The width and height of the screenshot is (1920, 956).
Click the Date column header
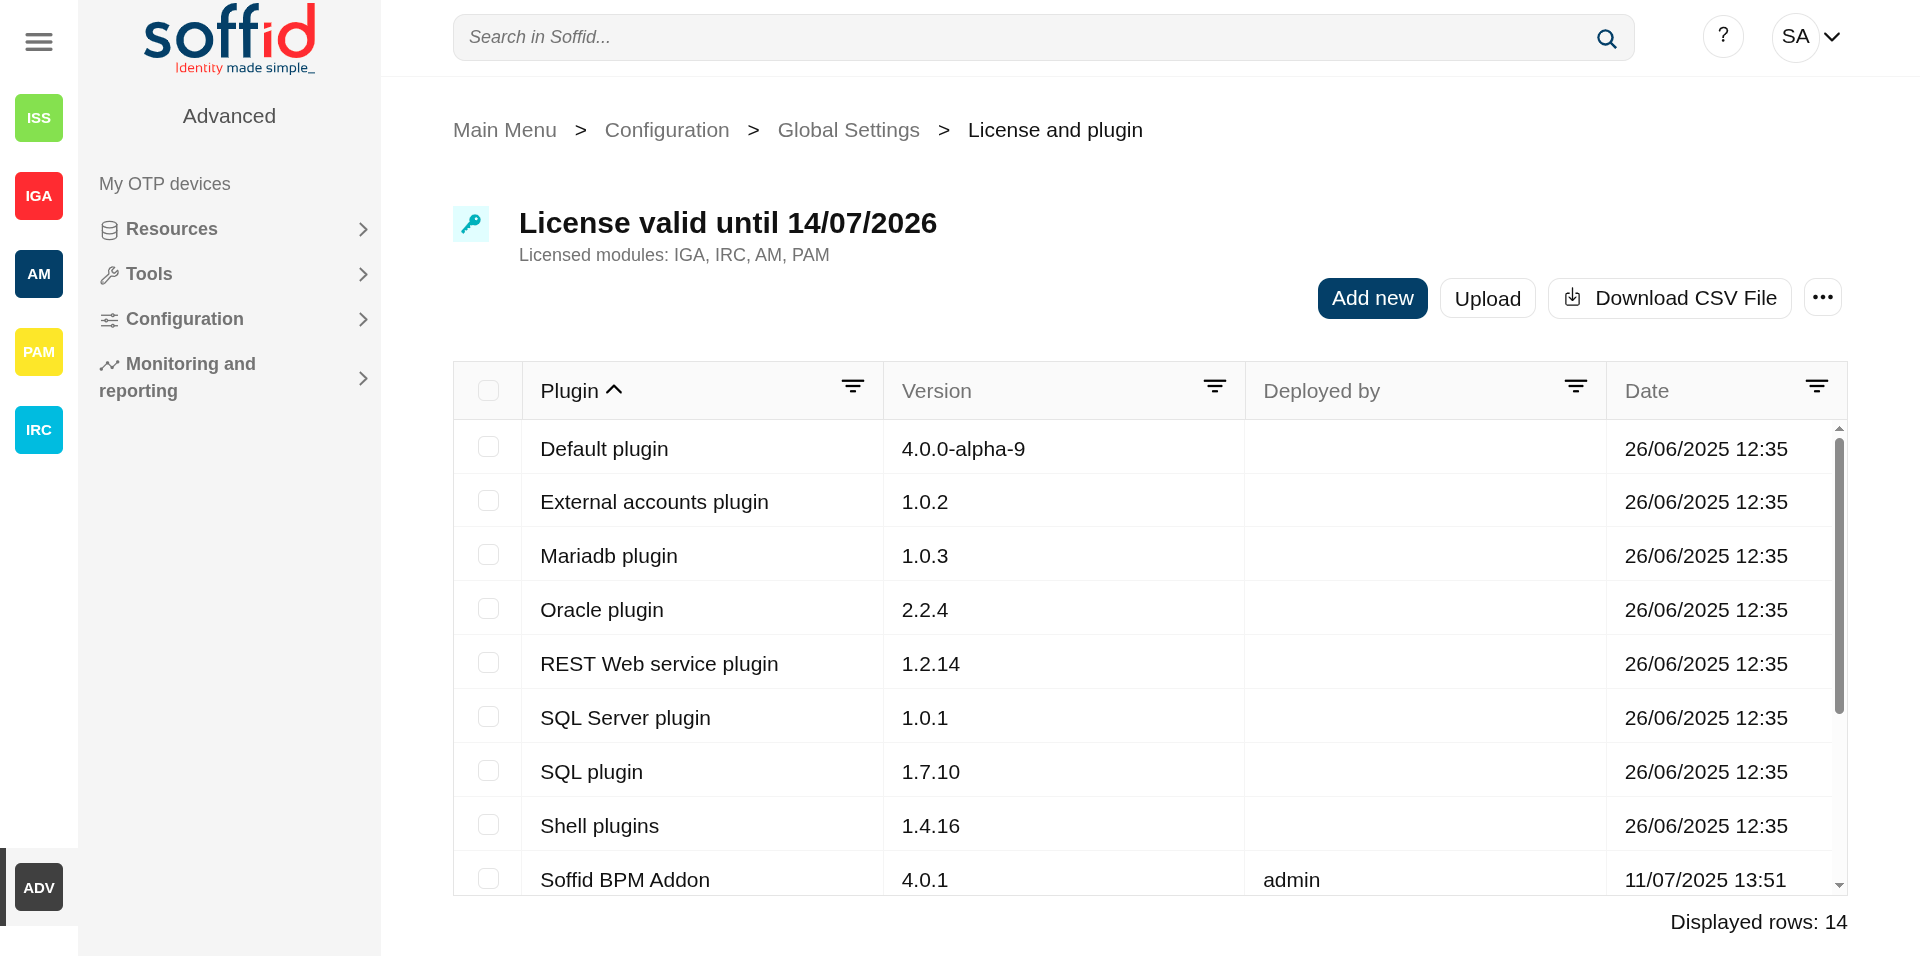1727,391
